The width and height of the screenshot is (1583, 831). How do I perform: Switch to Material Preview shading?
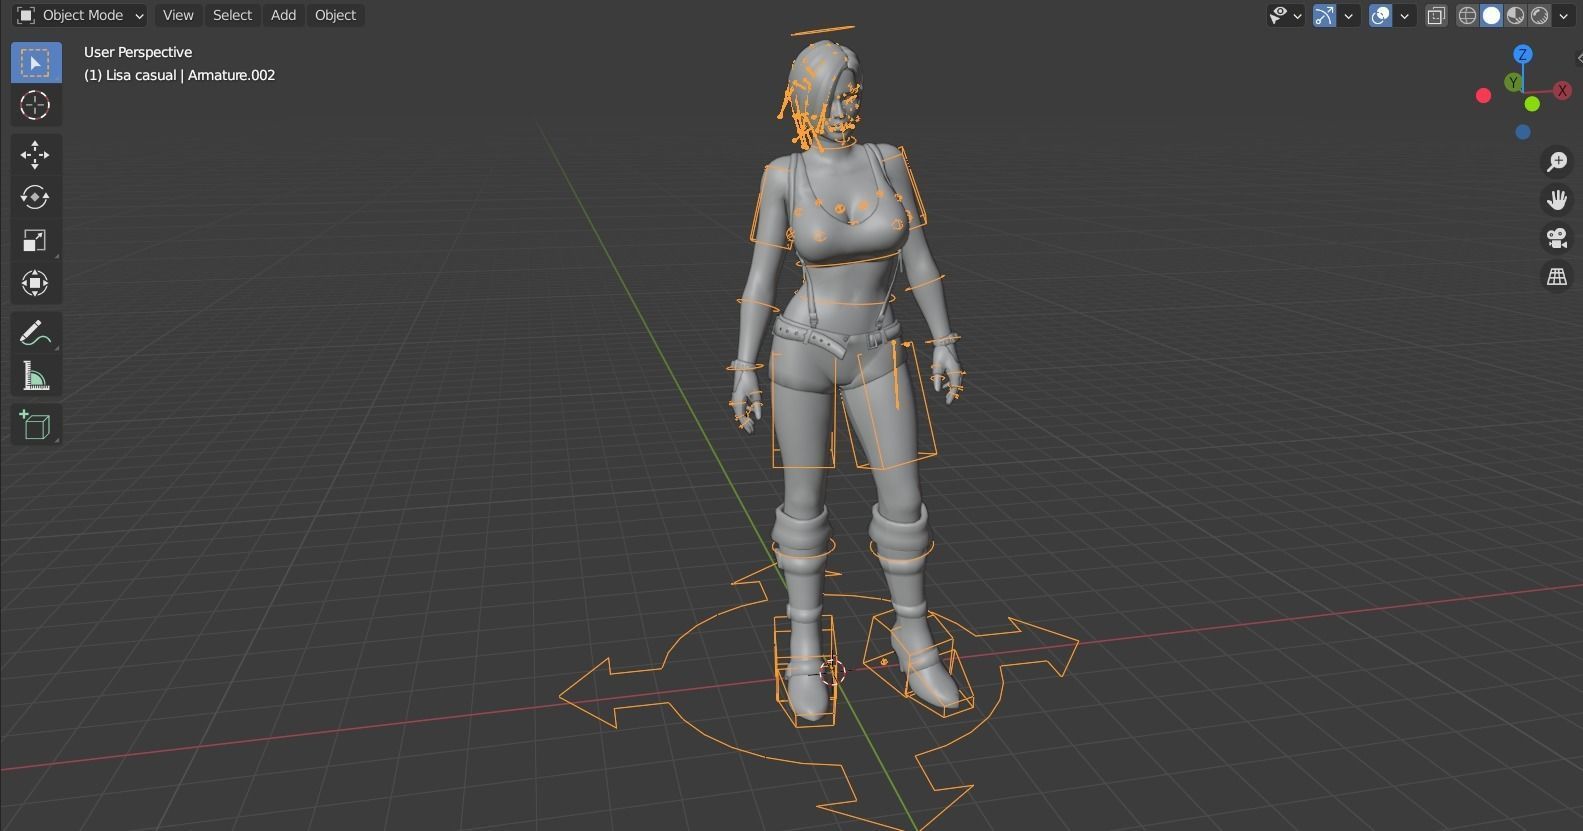tap(1515, 15)
